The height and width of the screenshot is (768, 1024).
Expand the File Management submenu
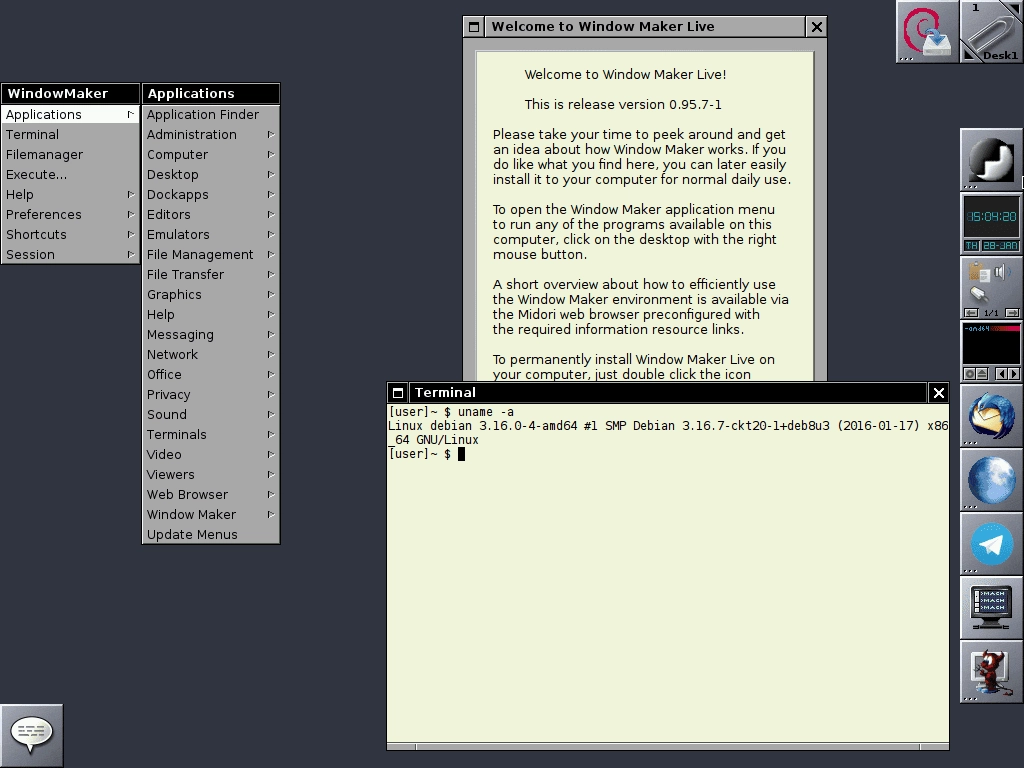coord(211,255)
